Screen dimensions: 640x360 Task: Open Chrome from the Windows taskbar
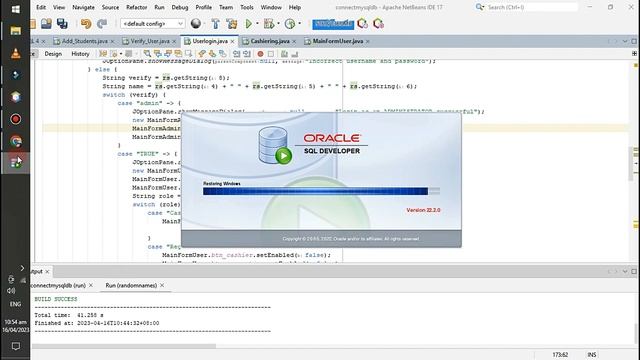tap(16, 141)
